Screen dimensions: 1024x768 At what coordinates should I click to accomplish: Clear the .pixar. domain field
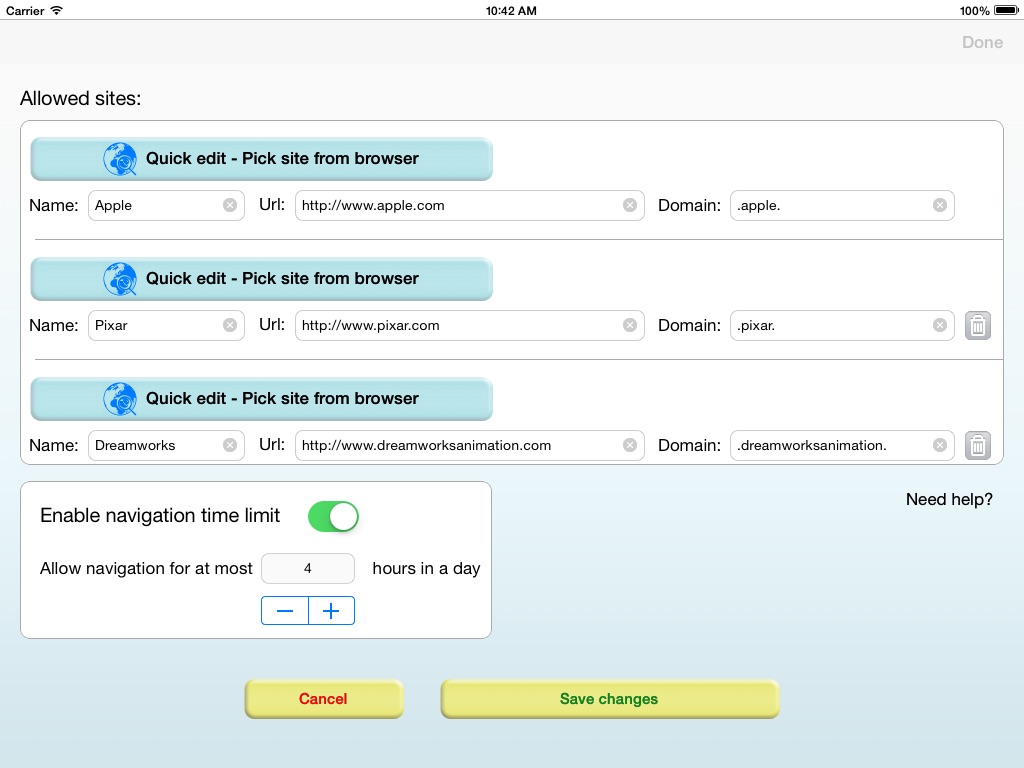(x=940, y=325)
